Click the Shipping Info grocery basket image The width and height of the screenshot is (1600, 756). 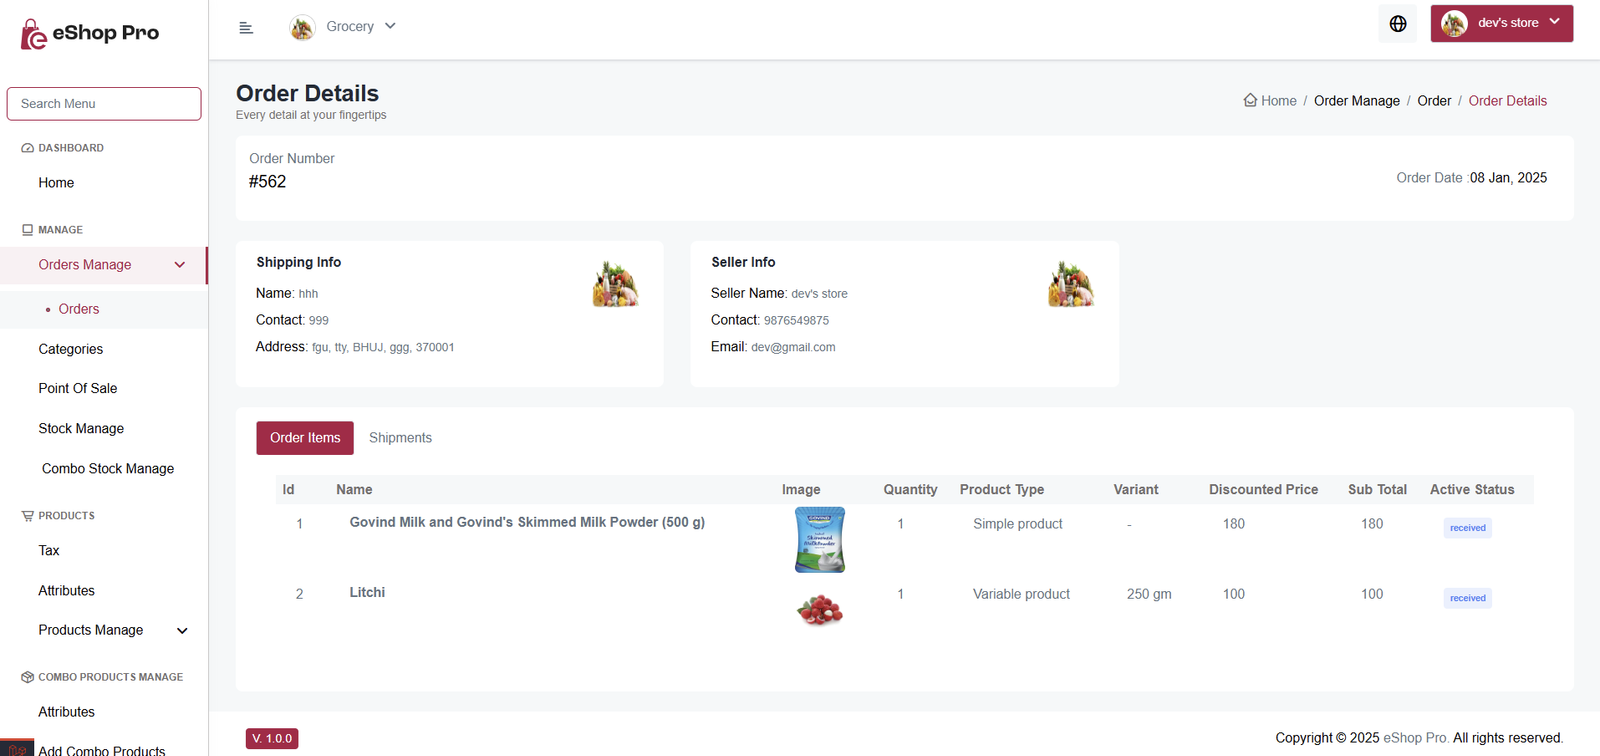click(x=615, y=284)
